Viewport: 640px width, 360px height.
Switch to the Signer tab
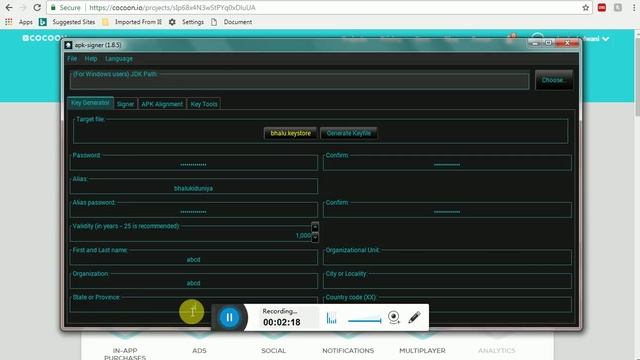coord(125,104)
